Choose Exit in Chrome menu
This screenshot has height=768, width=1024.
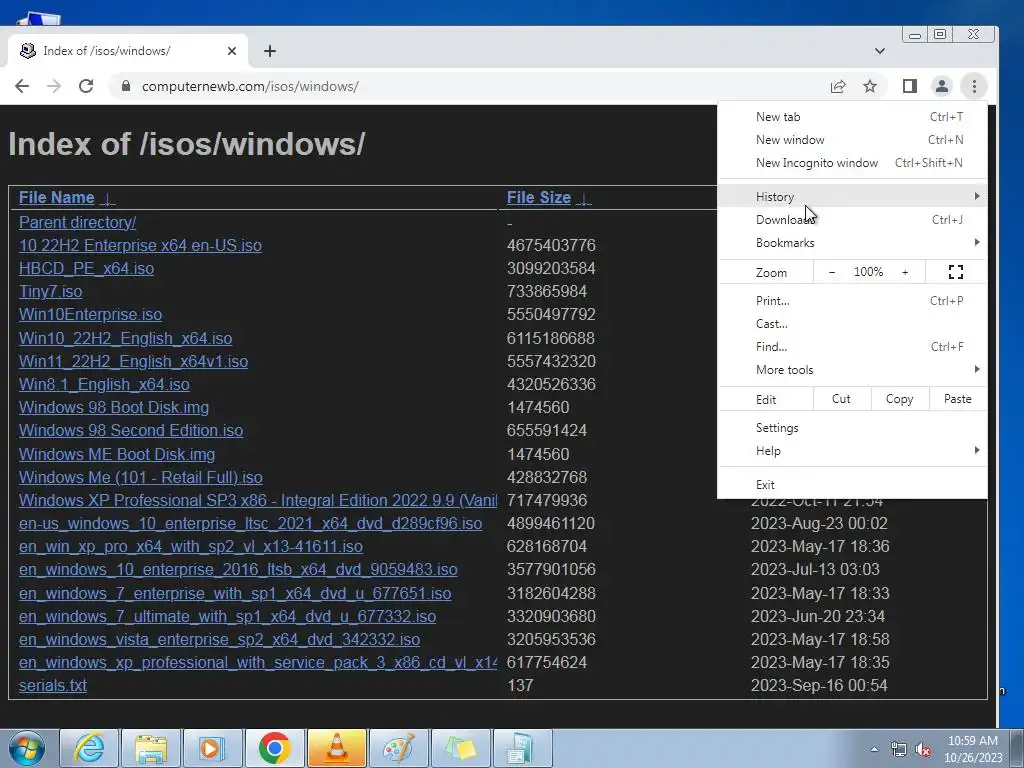(852, 485)
